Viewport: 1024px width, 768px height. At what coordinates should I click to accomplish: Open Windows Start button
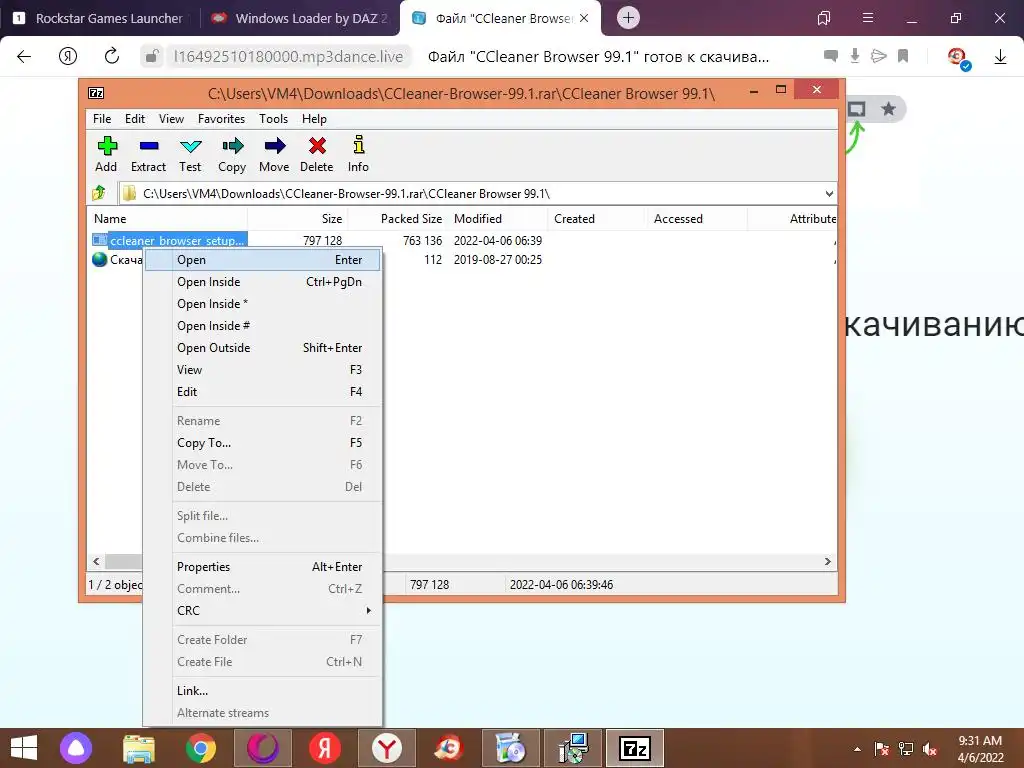[24, 748]
